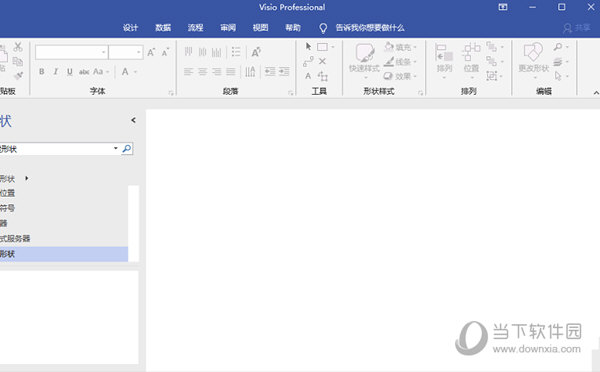Click the Increase Indent icon
The image size is (600, 372).
284,72
